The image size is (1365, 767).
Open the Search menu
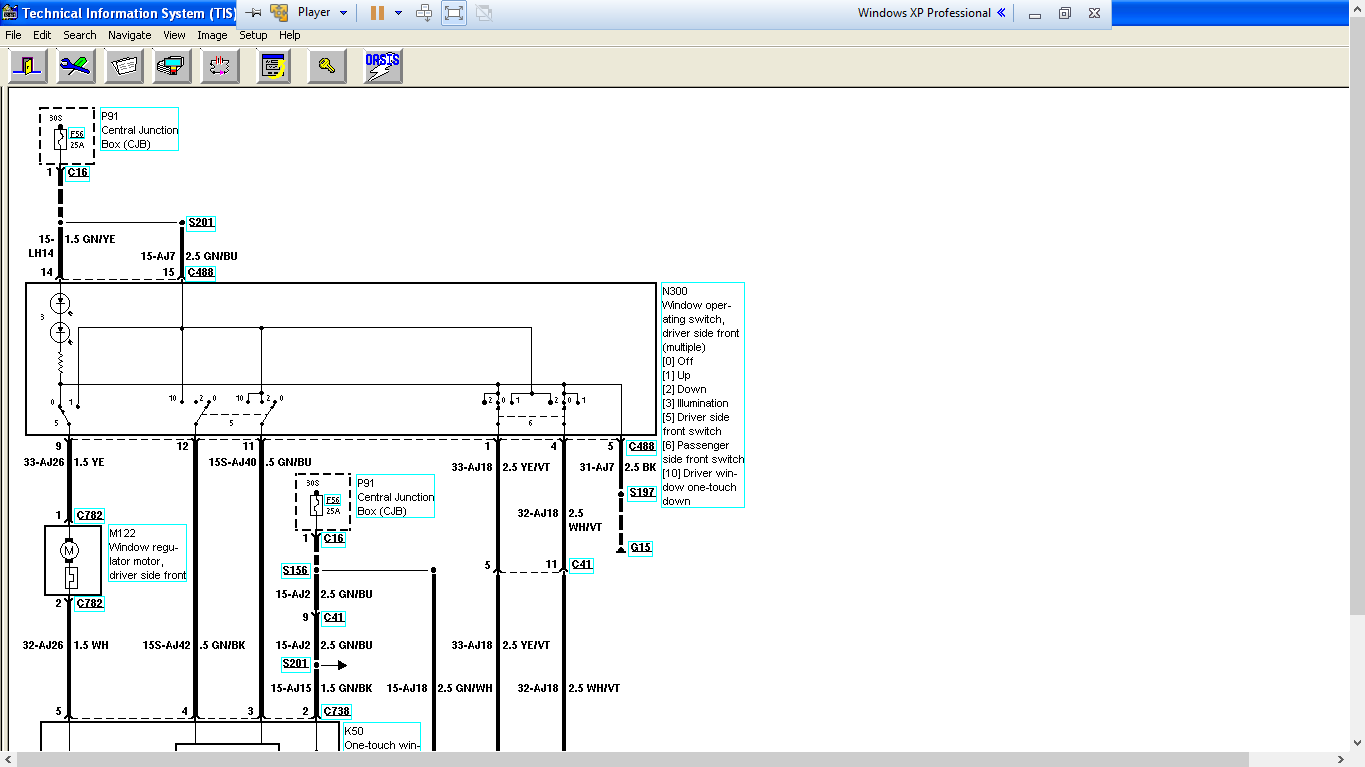pos(80,35)
